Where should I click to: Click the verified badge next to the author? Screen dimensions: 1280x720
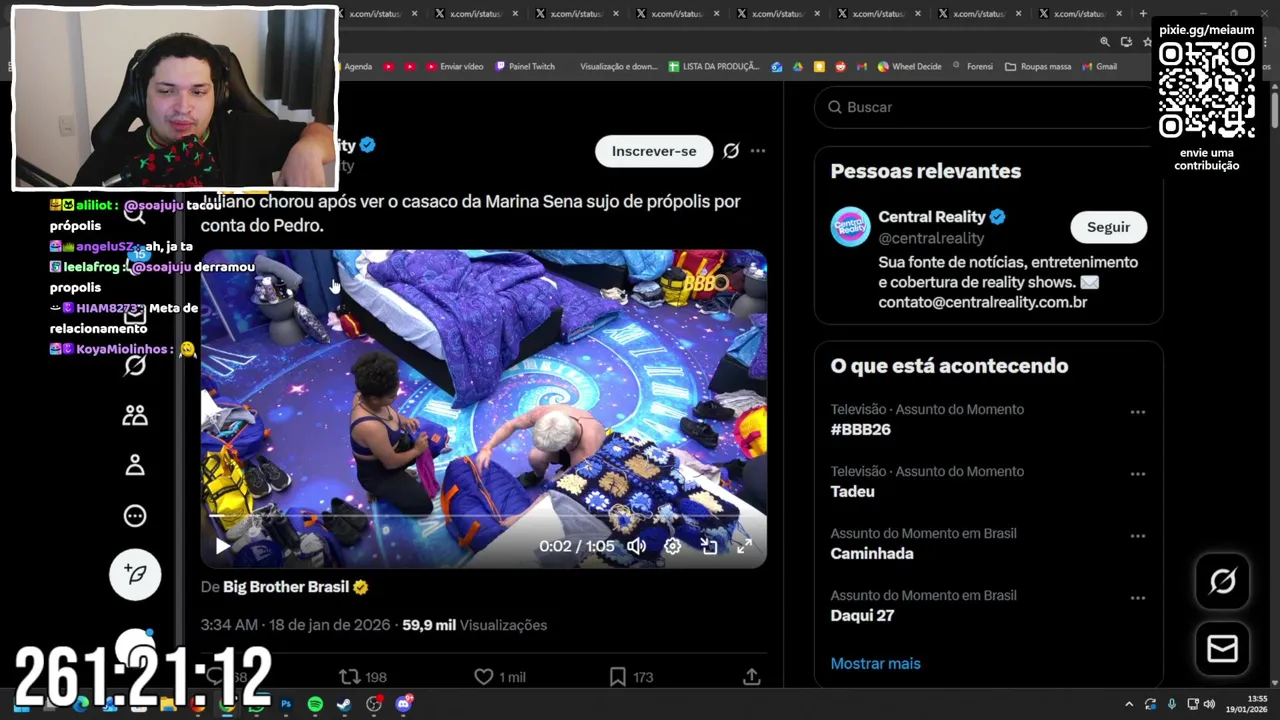pyautogui.click(x=367, y=145)
